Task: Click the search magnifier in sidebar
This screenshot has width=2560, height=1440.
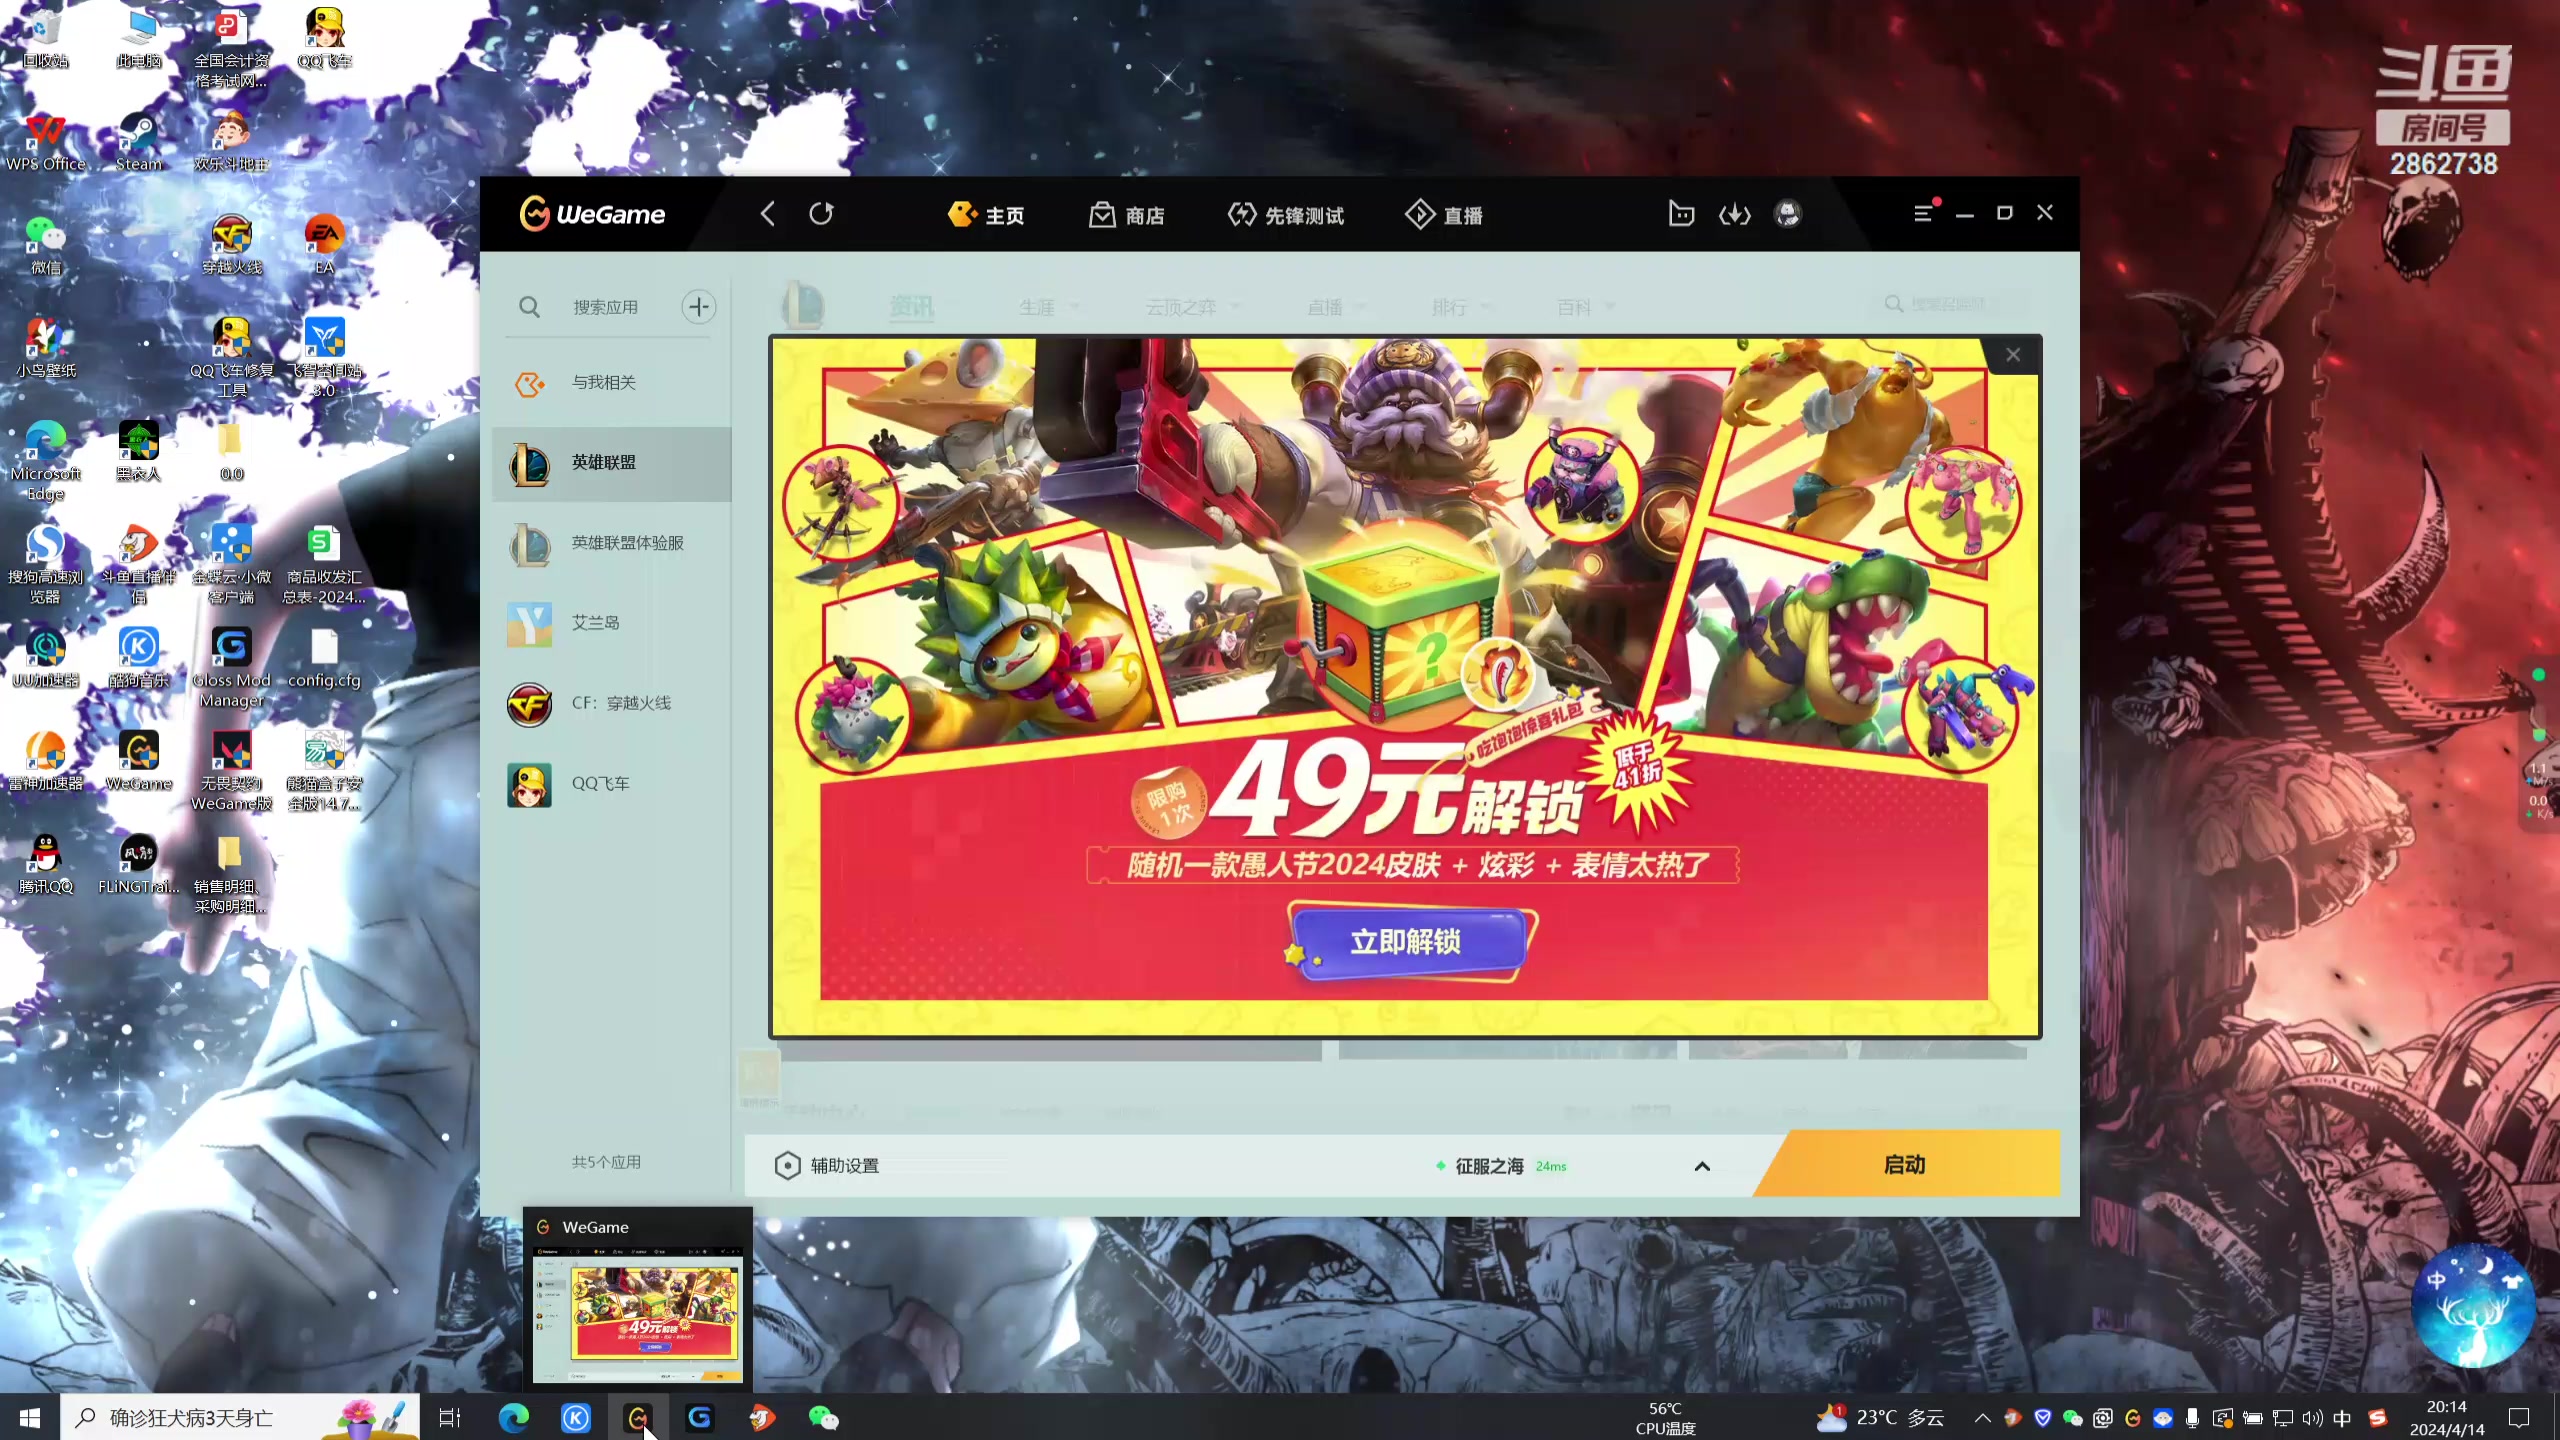Action: coord(529,307)
